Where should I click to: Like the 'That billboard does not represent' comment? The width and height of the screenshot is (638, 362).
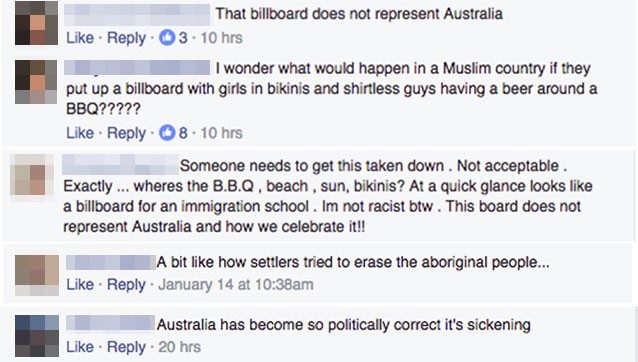click(80, 38)
